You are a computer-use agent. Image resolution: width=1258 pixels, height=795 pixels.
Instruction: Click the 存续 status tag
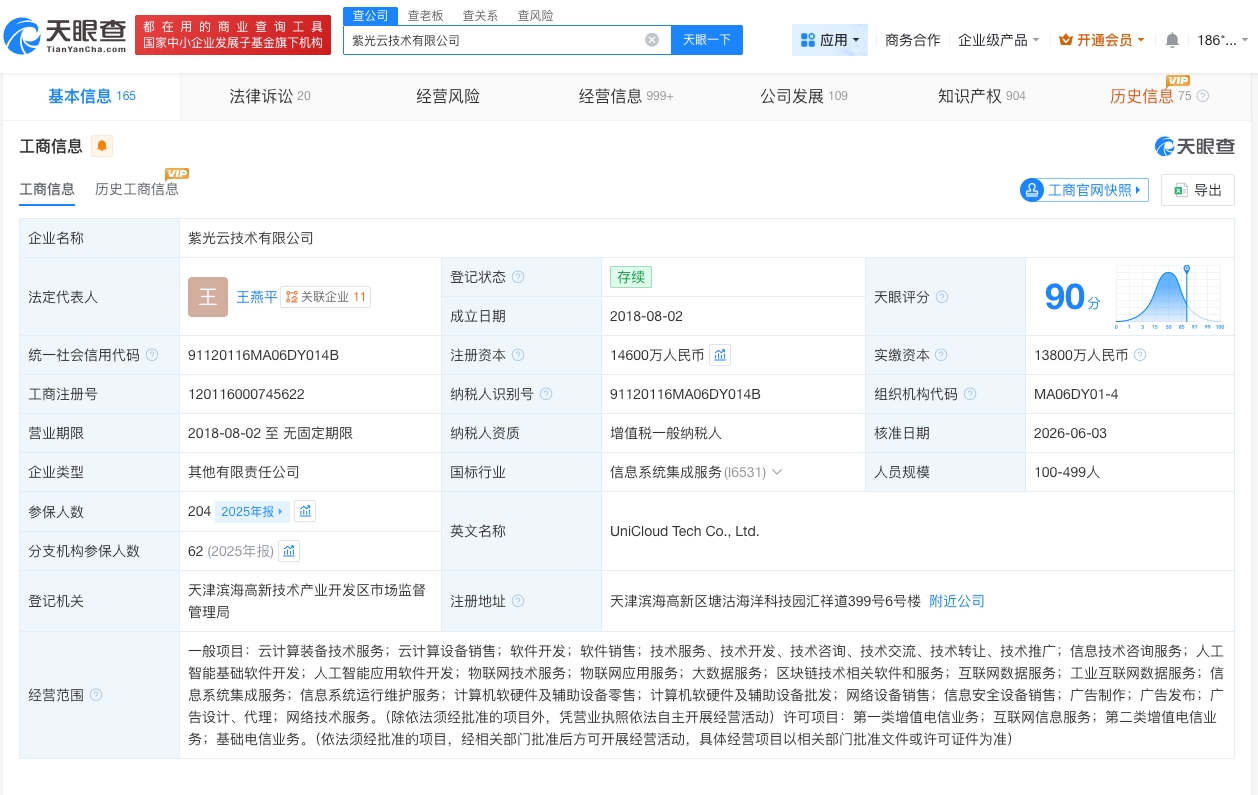tap(631, 277)
